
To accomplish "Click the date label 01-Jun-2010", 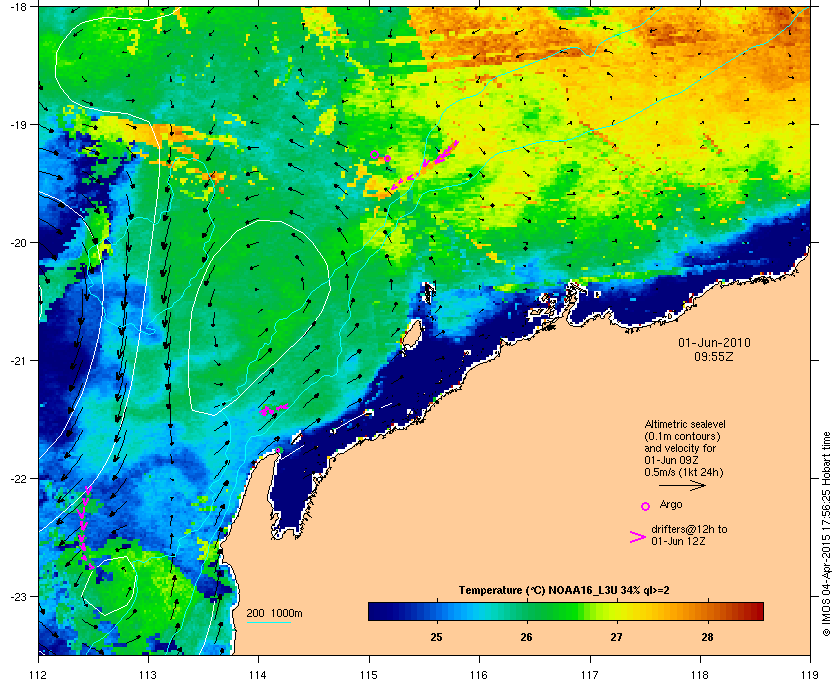I will coord(714,343).
